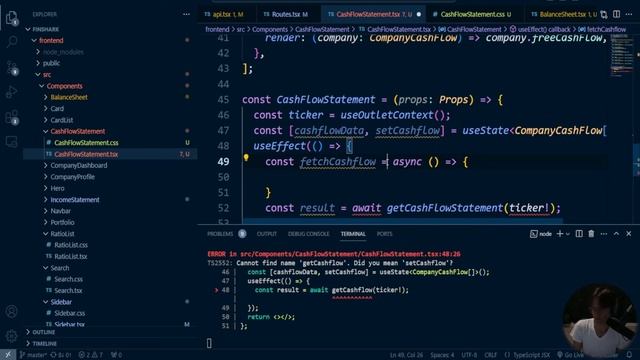Select the node terminal shell label

click(x=541, y=234)
